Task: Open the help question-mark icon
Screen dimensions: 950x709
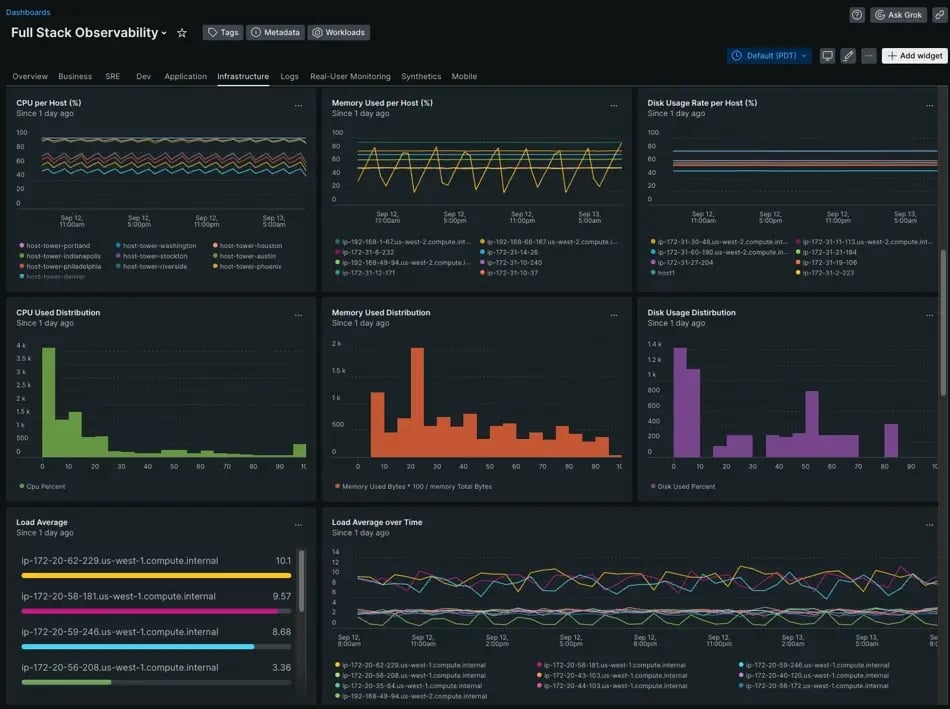Action: 855,13
